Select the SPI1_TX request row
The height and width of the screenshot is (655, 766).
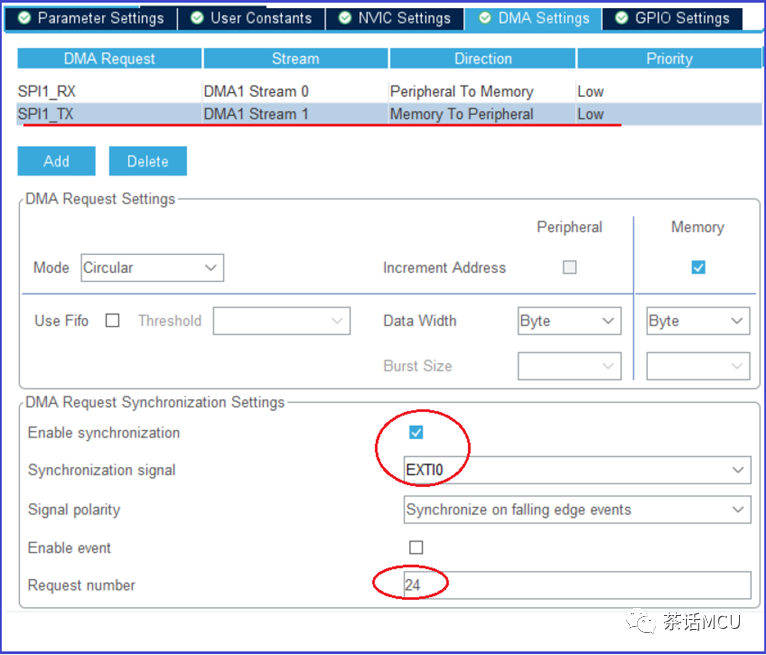pos(389,114)
